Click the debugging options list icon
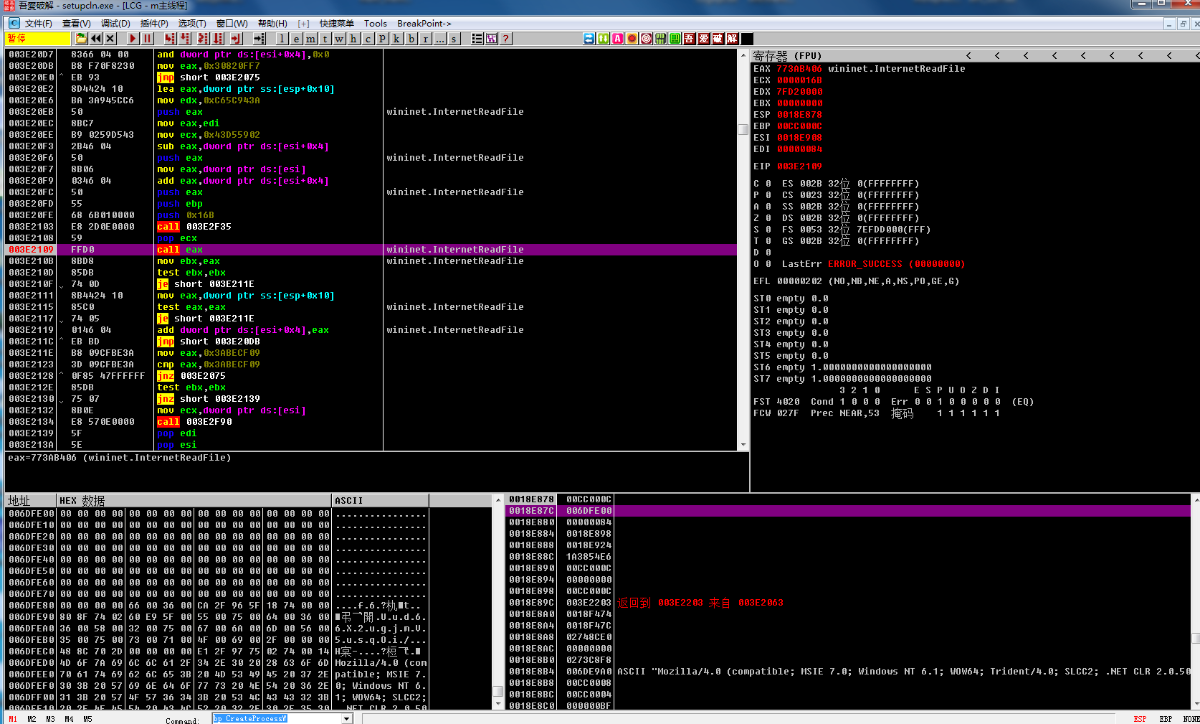This screenshot has height=724, width=1200. [x=477, y=38]
